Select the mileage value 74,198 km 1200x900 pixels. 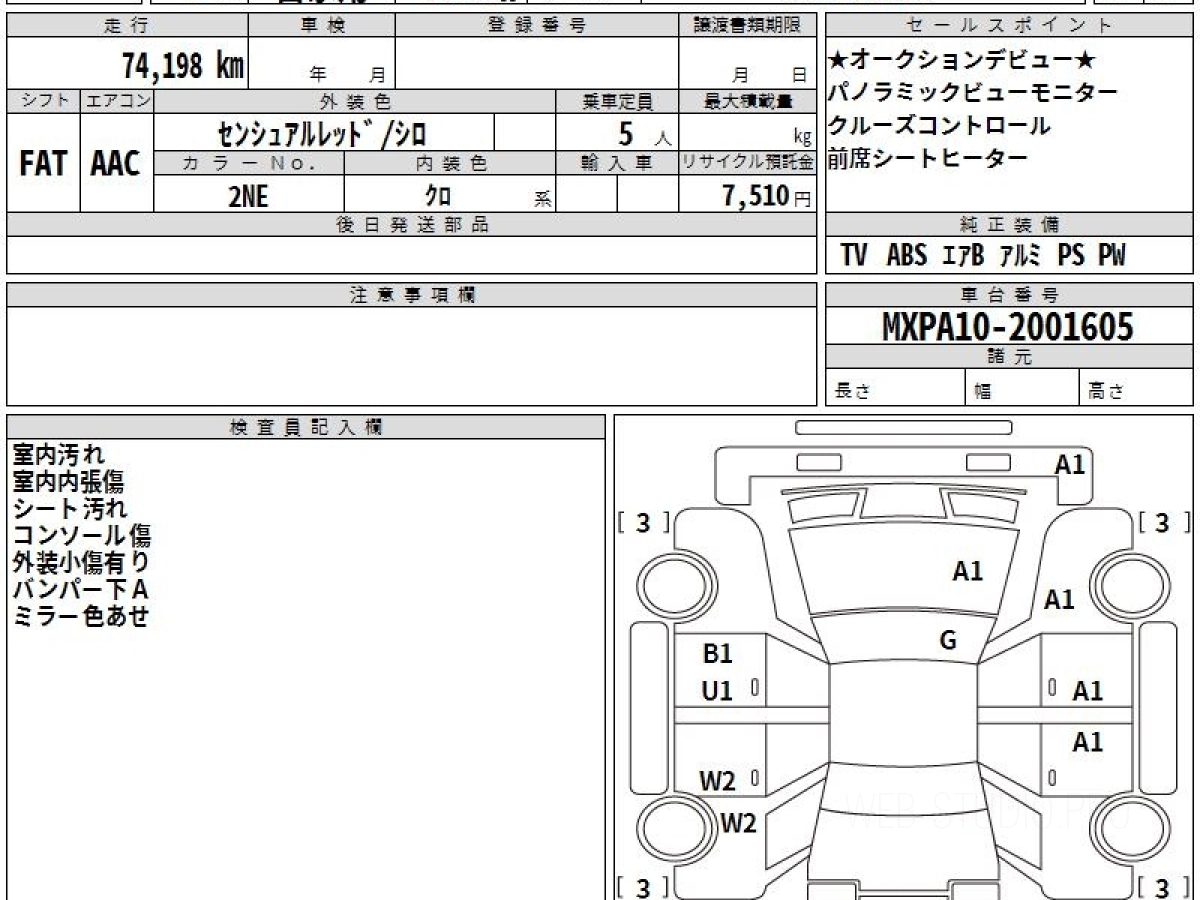(183, 66)
